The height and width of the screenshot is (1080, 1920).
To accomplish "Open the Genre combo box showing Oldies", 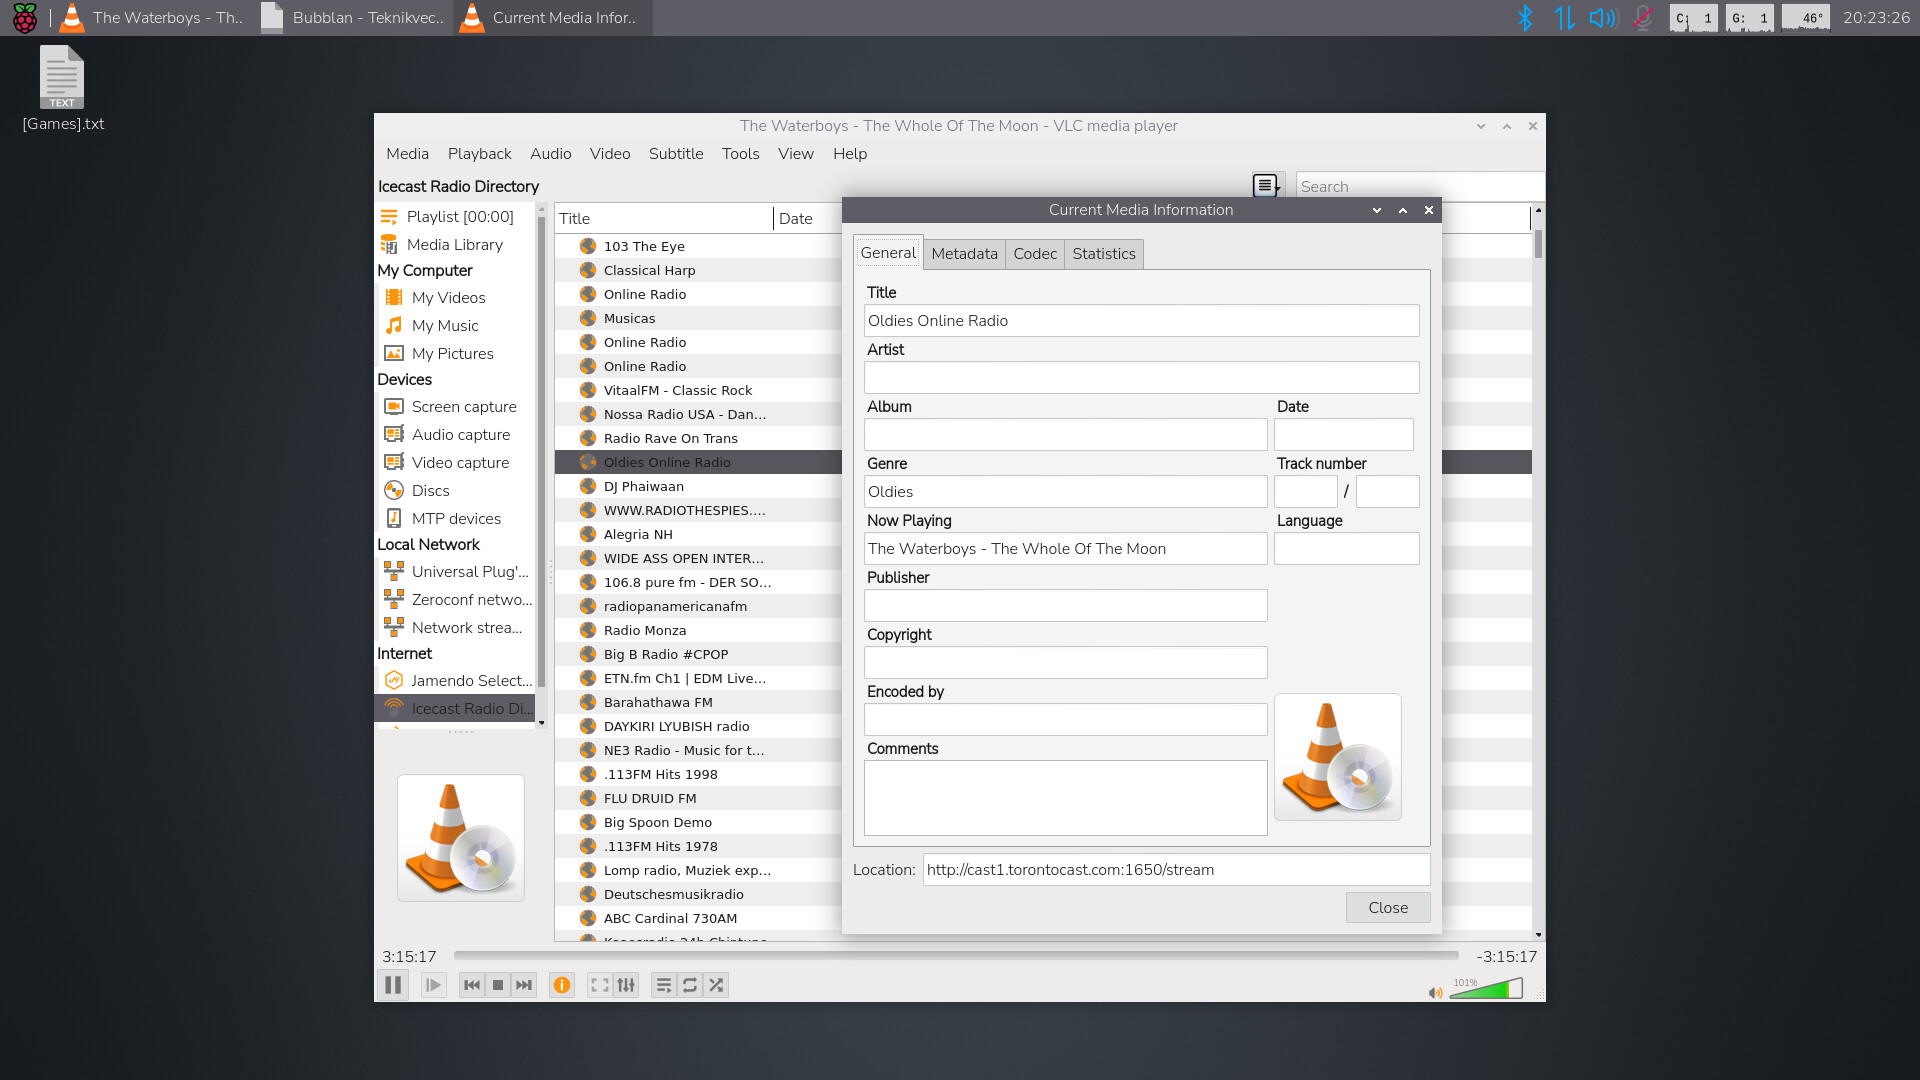I will [x=1066, y=492].
